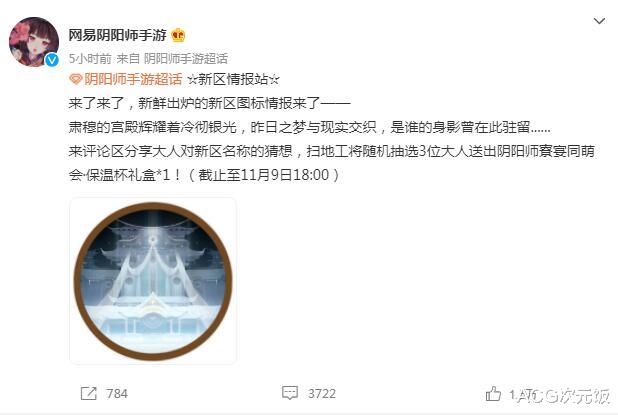Screen dimensions: 618x415
Task: Open the 网易阴阳师手游 profile avatar
Action: pyautogui.click(x=34, y=41)
